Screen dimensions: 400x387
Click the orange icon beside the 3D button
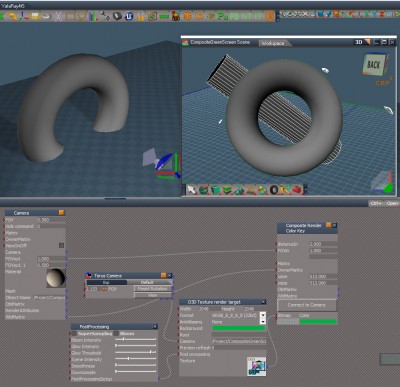pos(367,42)
